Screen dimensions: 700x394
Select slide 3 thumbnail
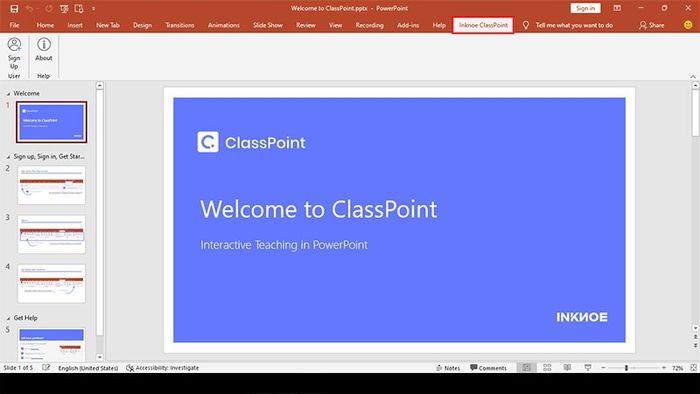tap(51, 235)
